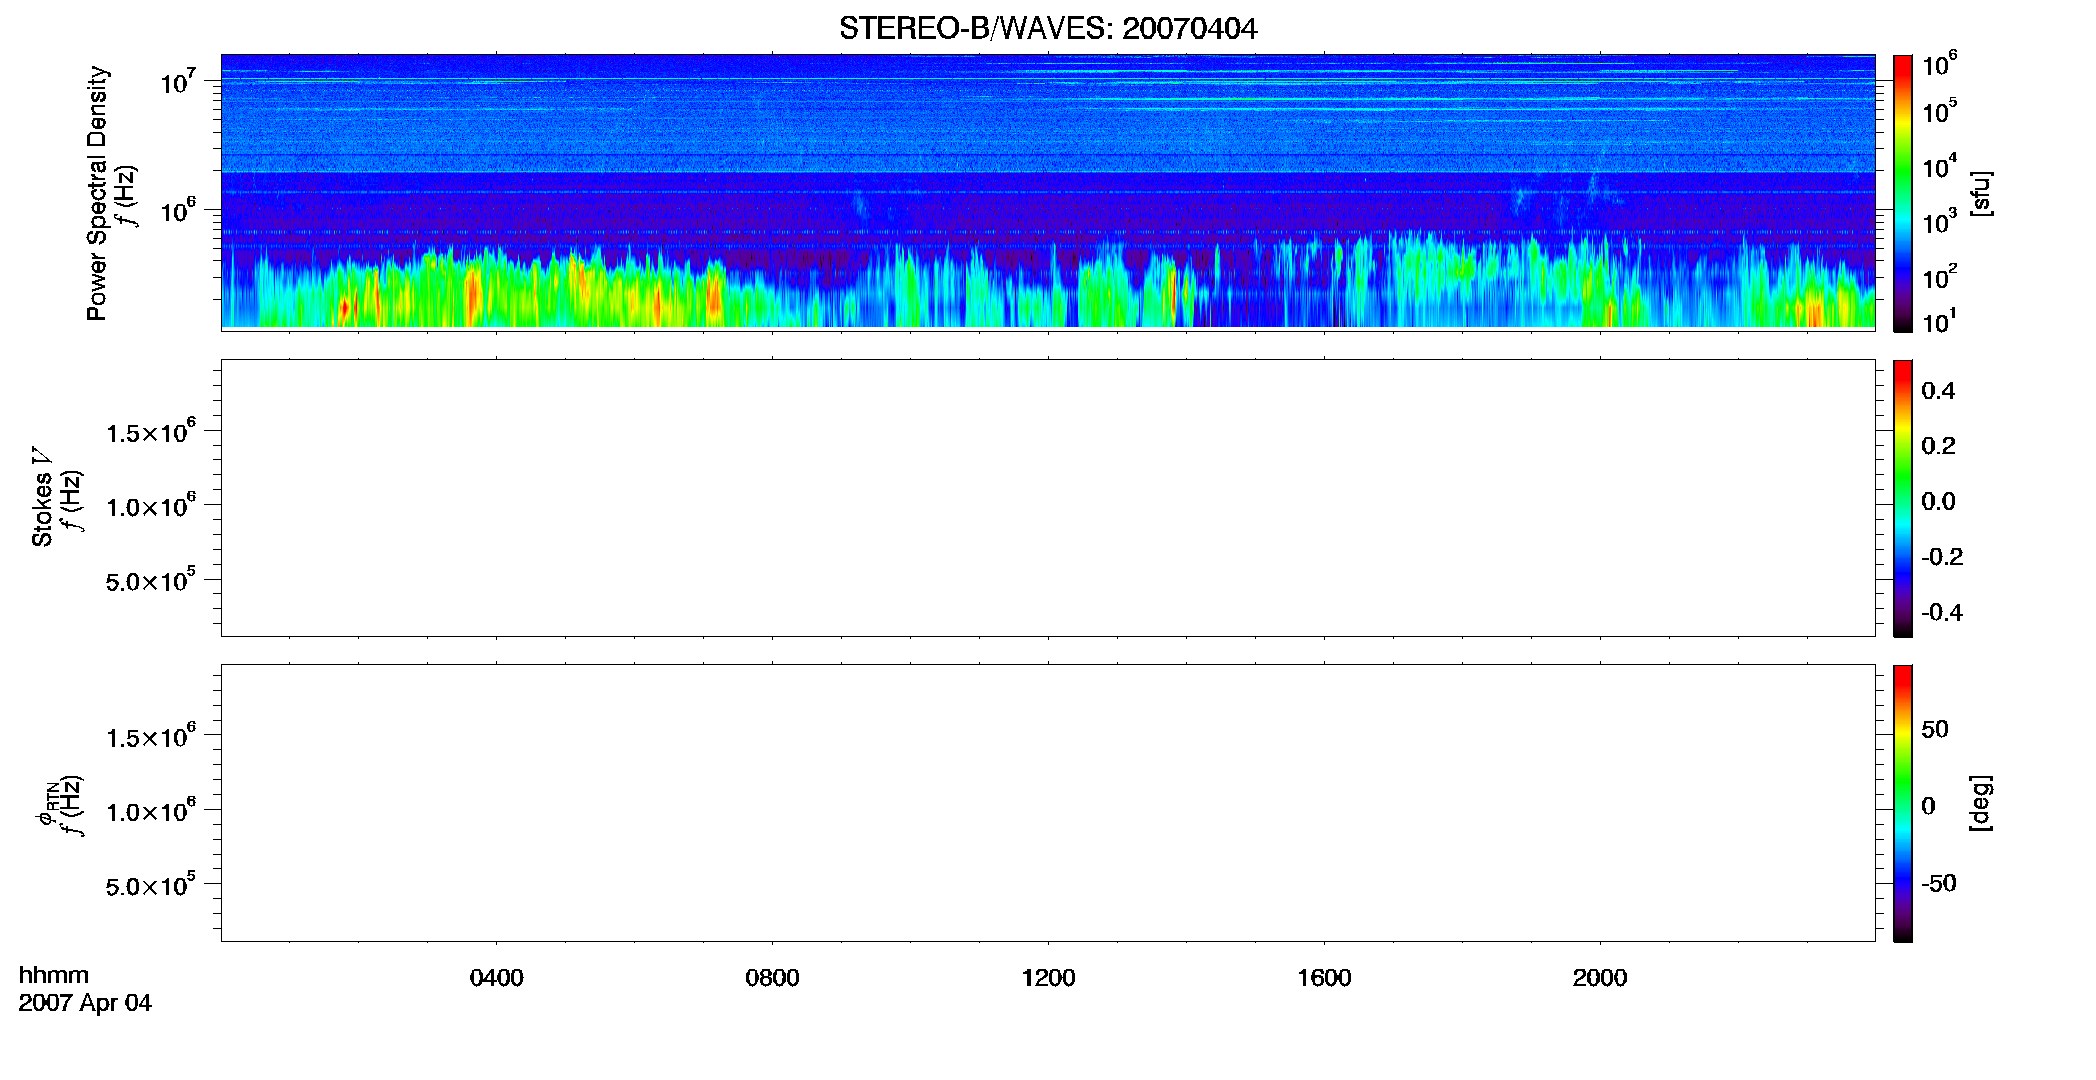Click the -50 label on angle colorbar
The width and height of the screenshot is (2096, 1080).
1939,883
